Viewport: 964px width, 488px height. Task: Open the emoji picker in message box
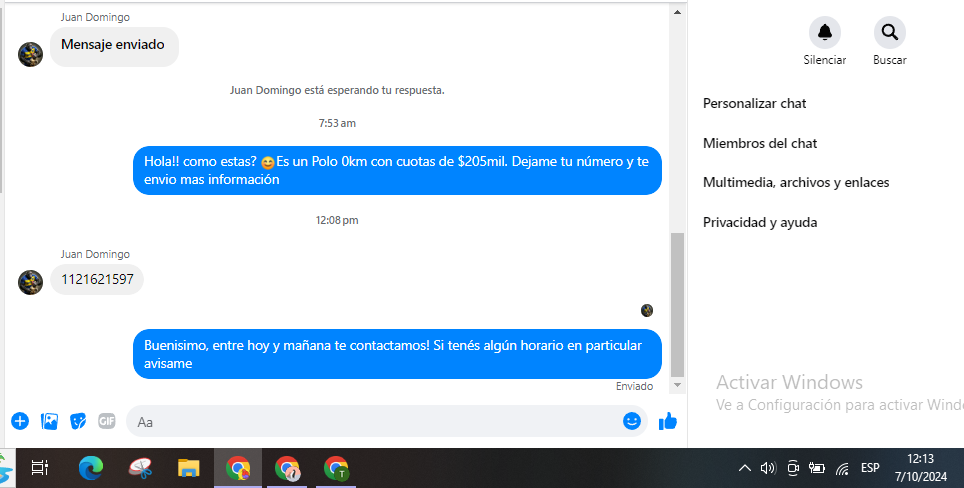[631, 421]
